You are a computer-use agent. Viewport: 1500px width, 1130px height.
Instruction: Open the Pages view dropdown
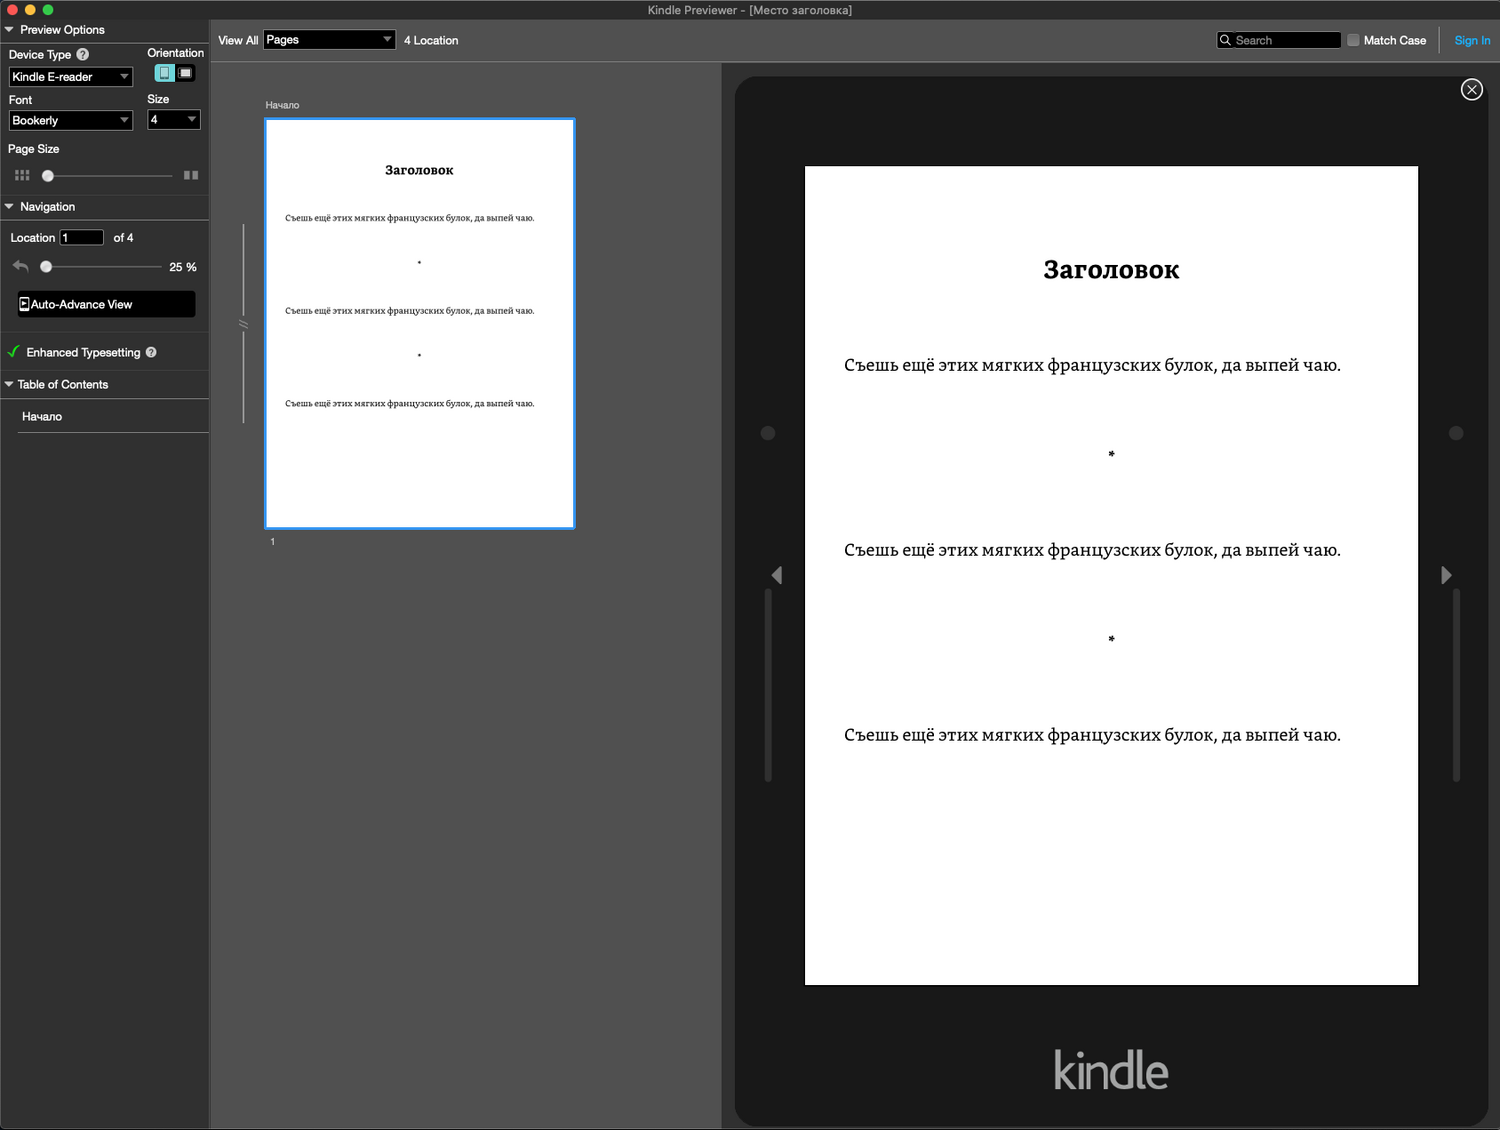coord(329,40)
